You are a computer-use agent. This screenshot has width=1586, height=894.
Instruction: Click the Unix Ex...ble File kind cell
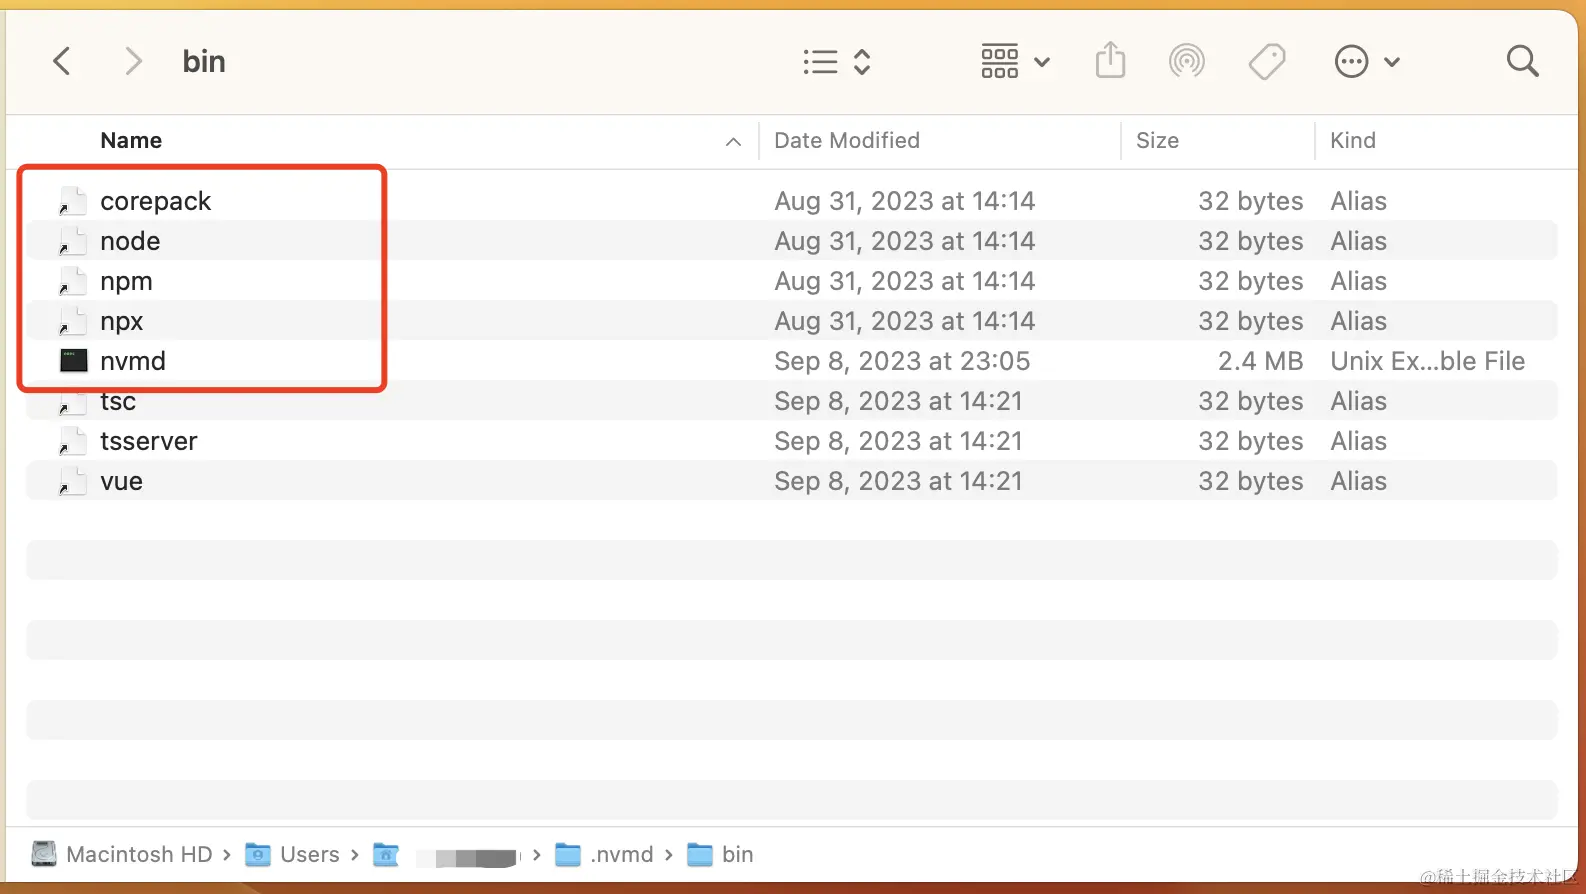click(1427, 361)
